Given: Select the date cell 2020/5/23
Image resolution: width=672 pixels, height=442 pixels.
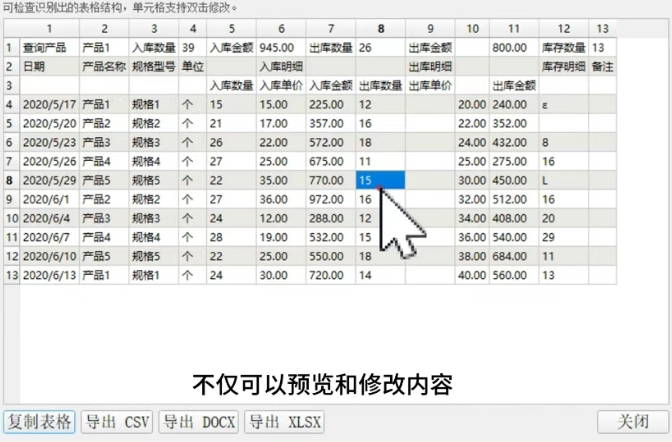Looking at the screenshot, I should [x=49, y=142].
